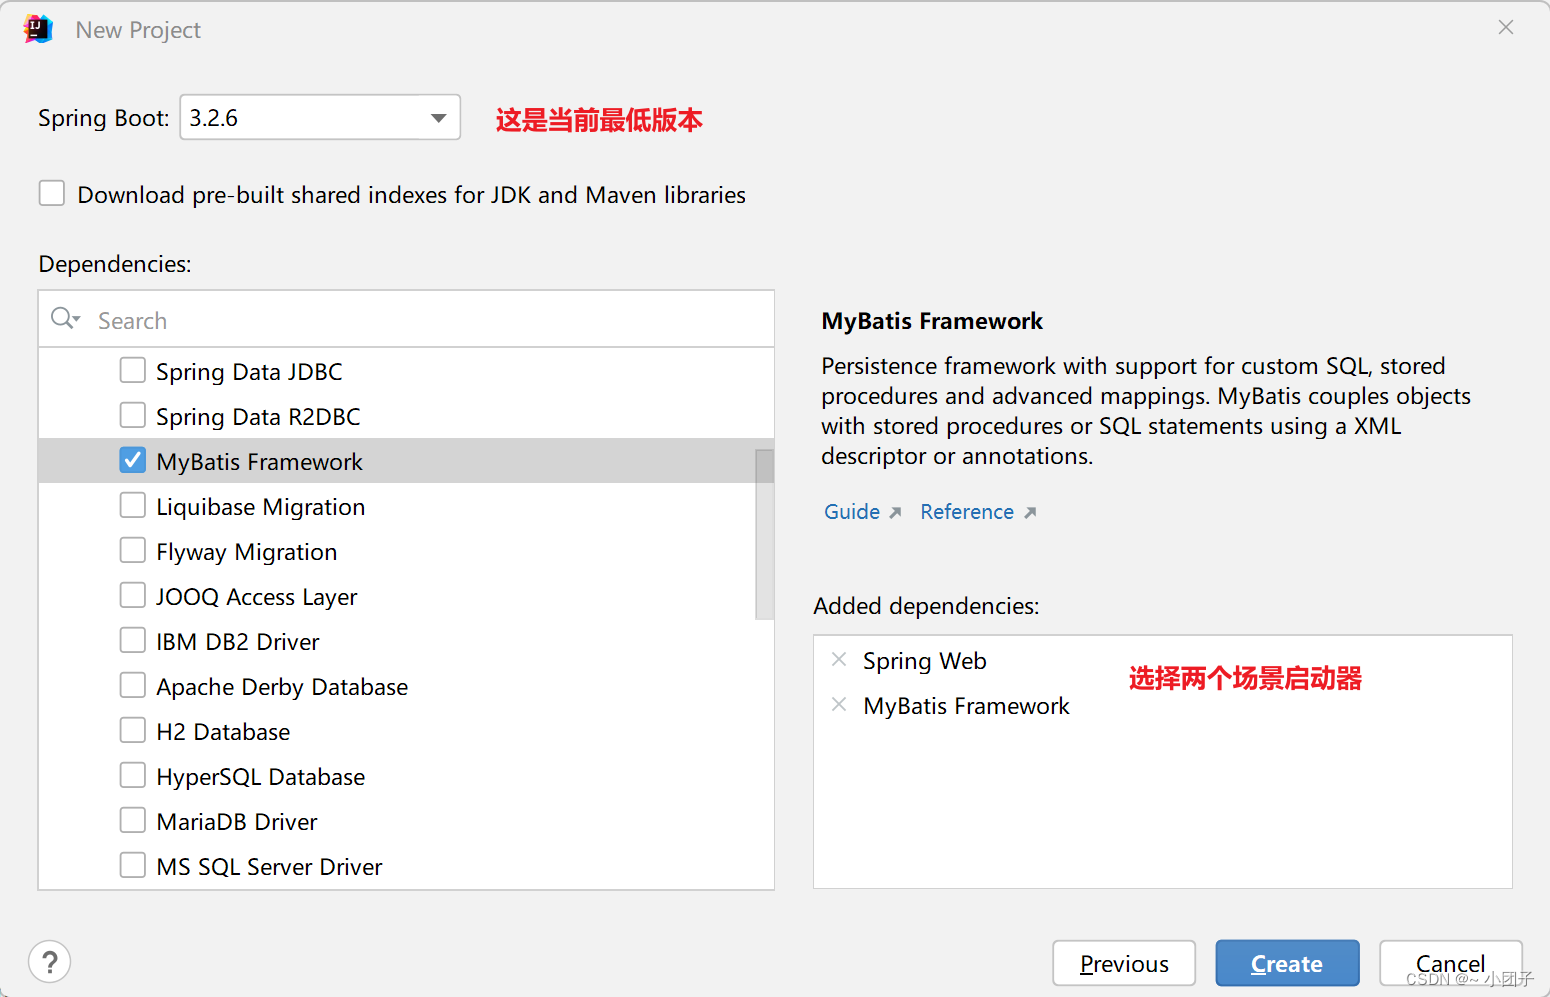
Task: Remove Spring Web from added dependencies
Action: [839, 659]
